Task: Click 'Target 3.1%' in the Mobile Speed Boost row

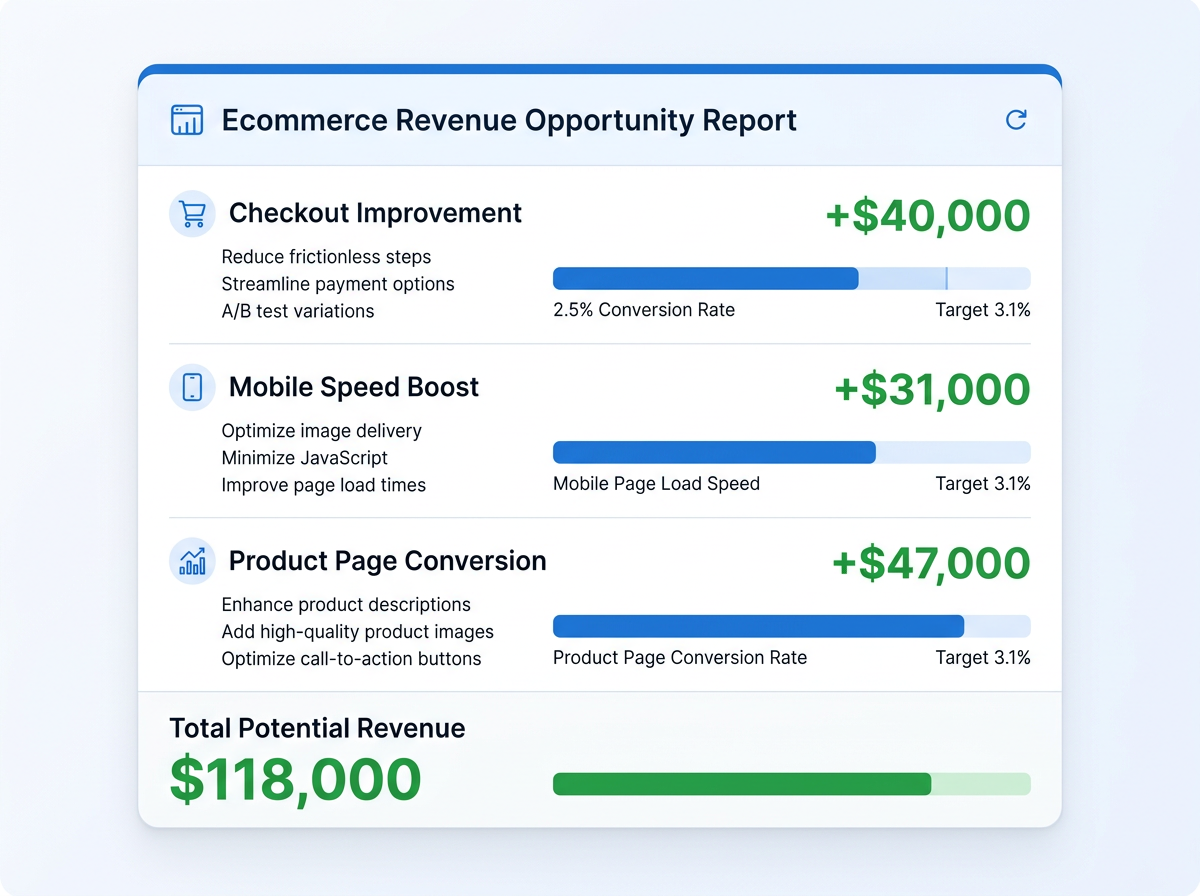Action: click(x=983, y=484)
